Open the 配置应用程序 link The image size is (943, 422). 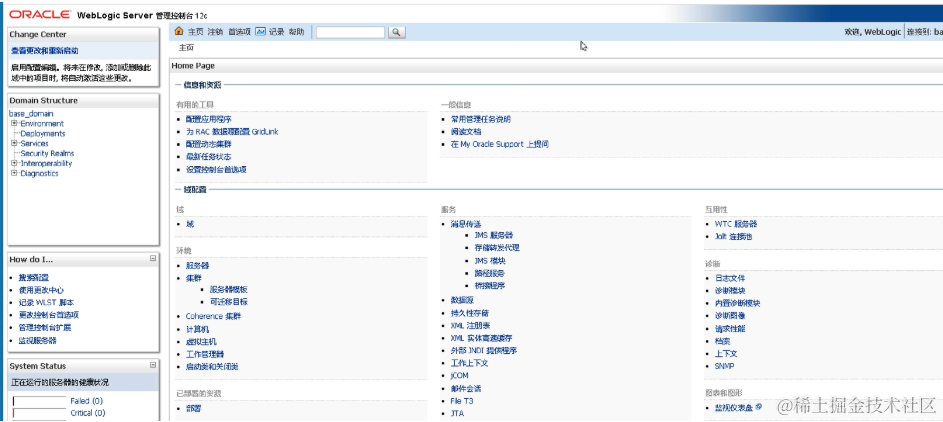(209, 119)
